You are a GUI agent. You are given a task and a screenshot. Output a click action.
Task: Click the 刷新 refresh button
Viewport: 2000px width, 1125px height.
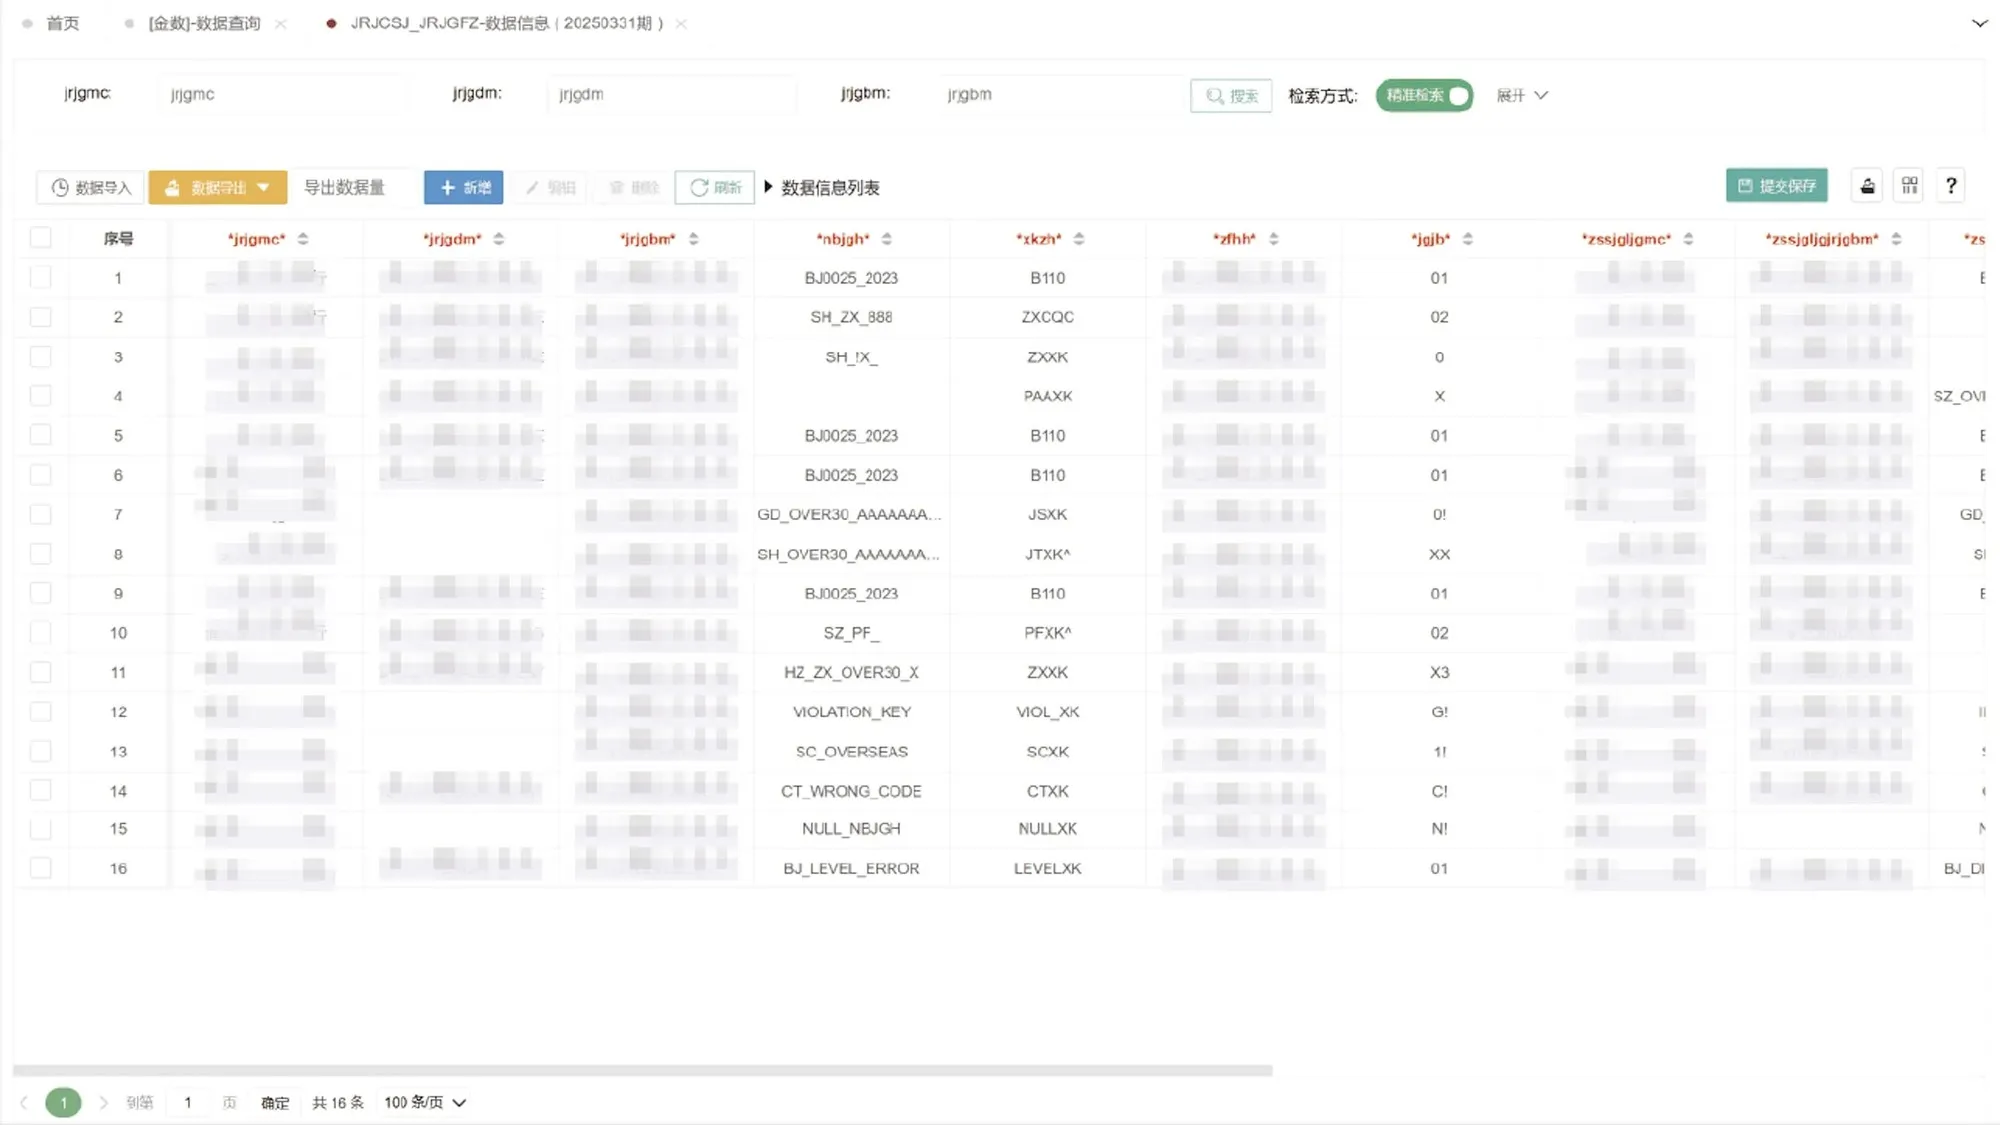[715, 187]
